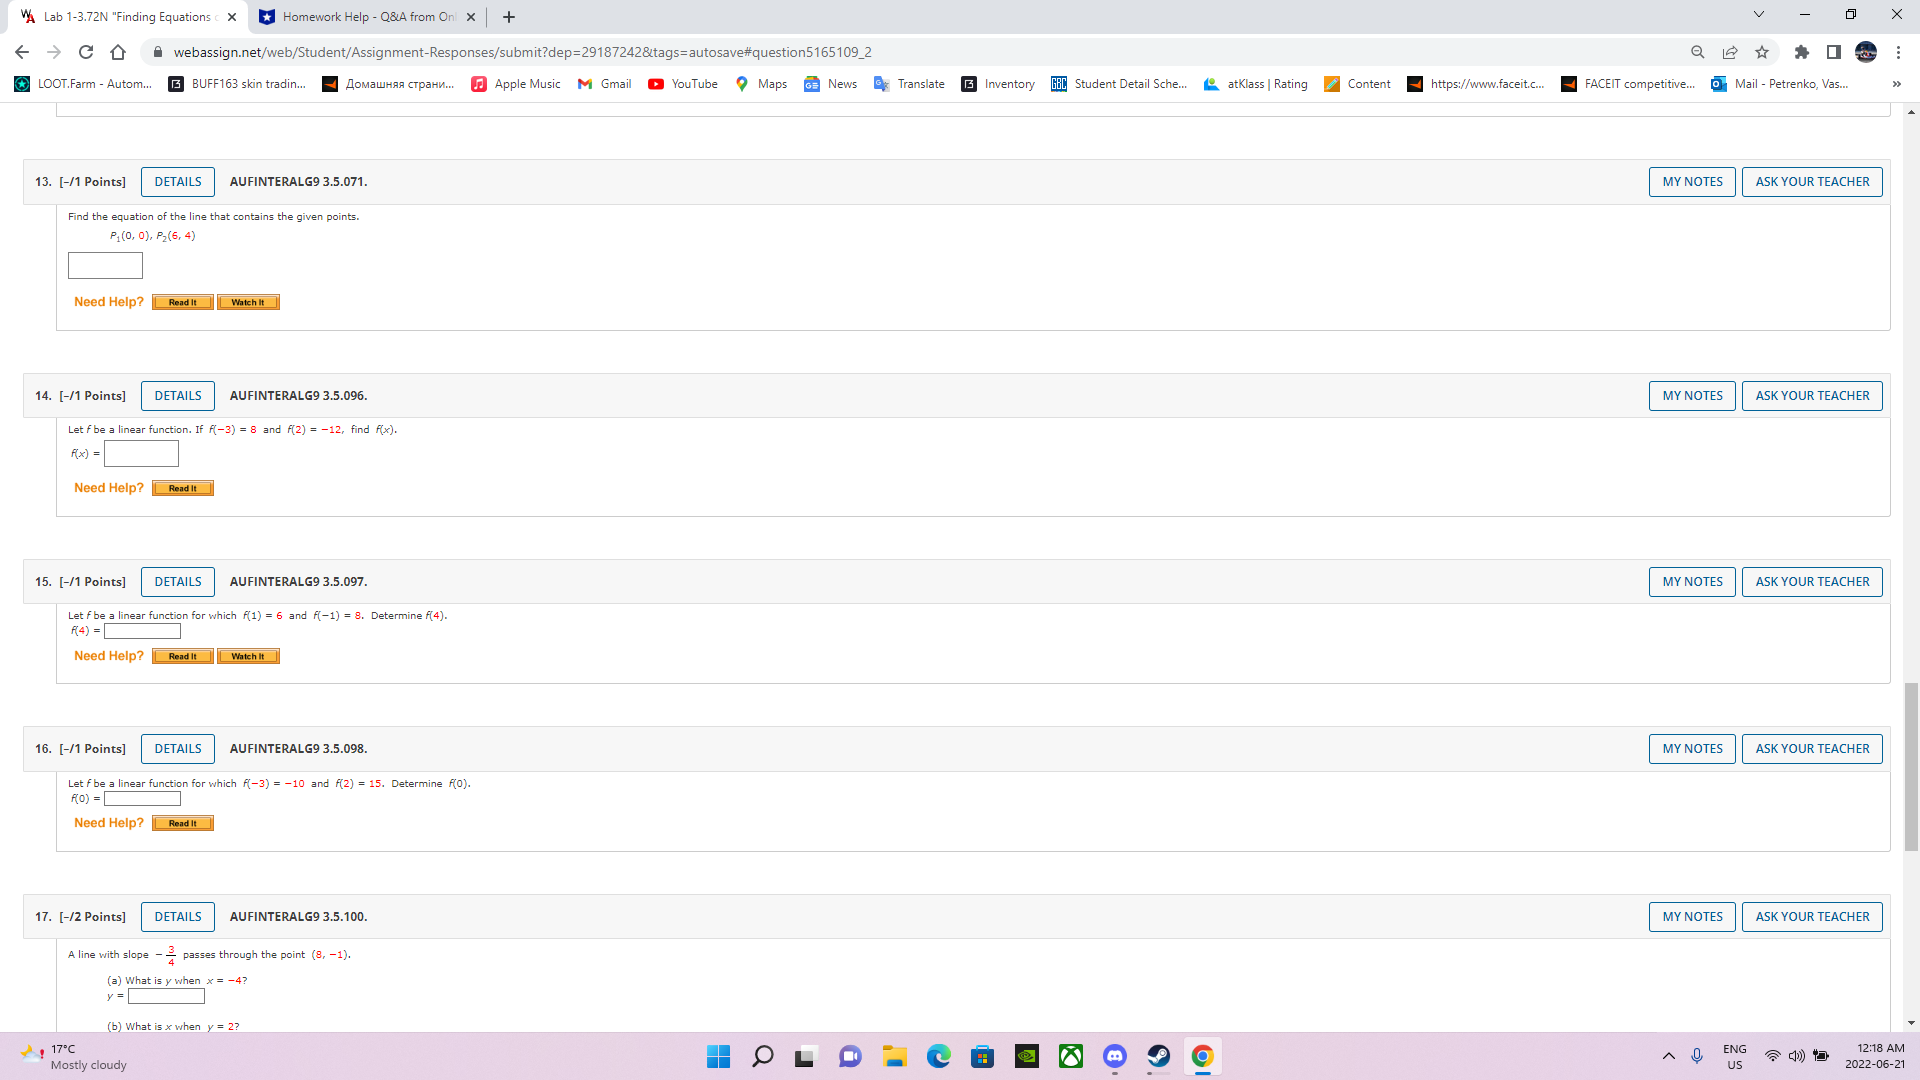This screenshot has height=1080, width=1920.
Task: Open YouTube bookmark
Action: click(x=683, y=84)
